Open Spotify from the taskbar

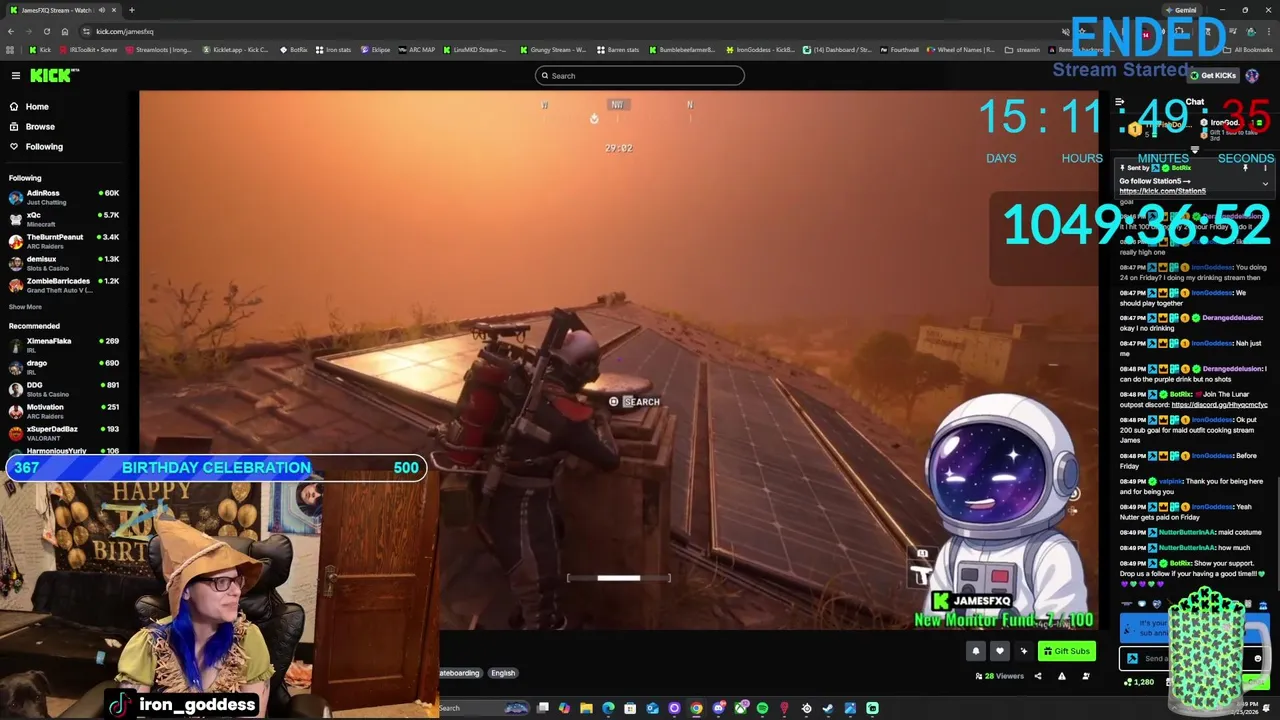click(x=762, y=709)
